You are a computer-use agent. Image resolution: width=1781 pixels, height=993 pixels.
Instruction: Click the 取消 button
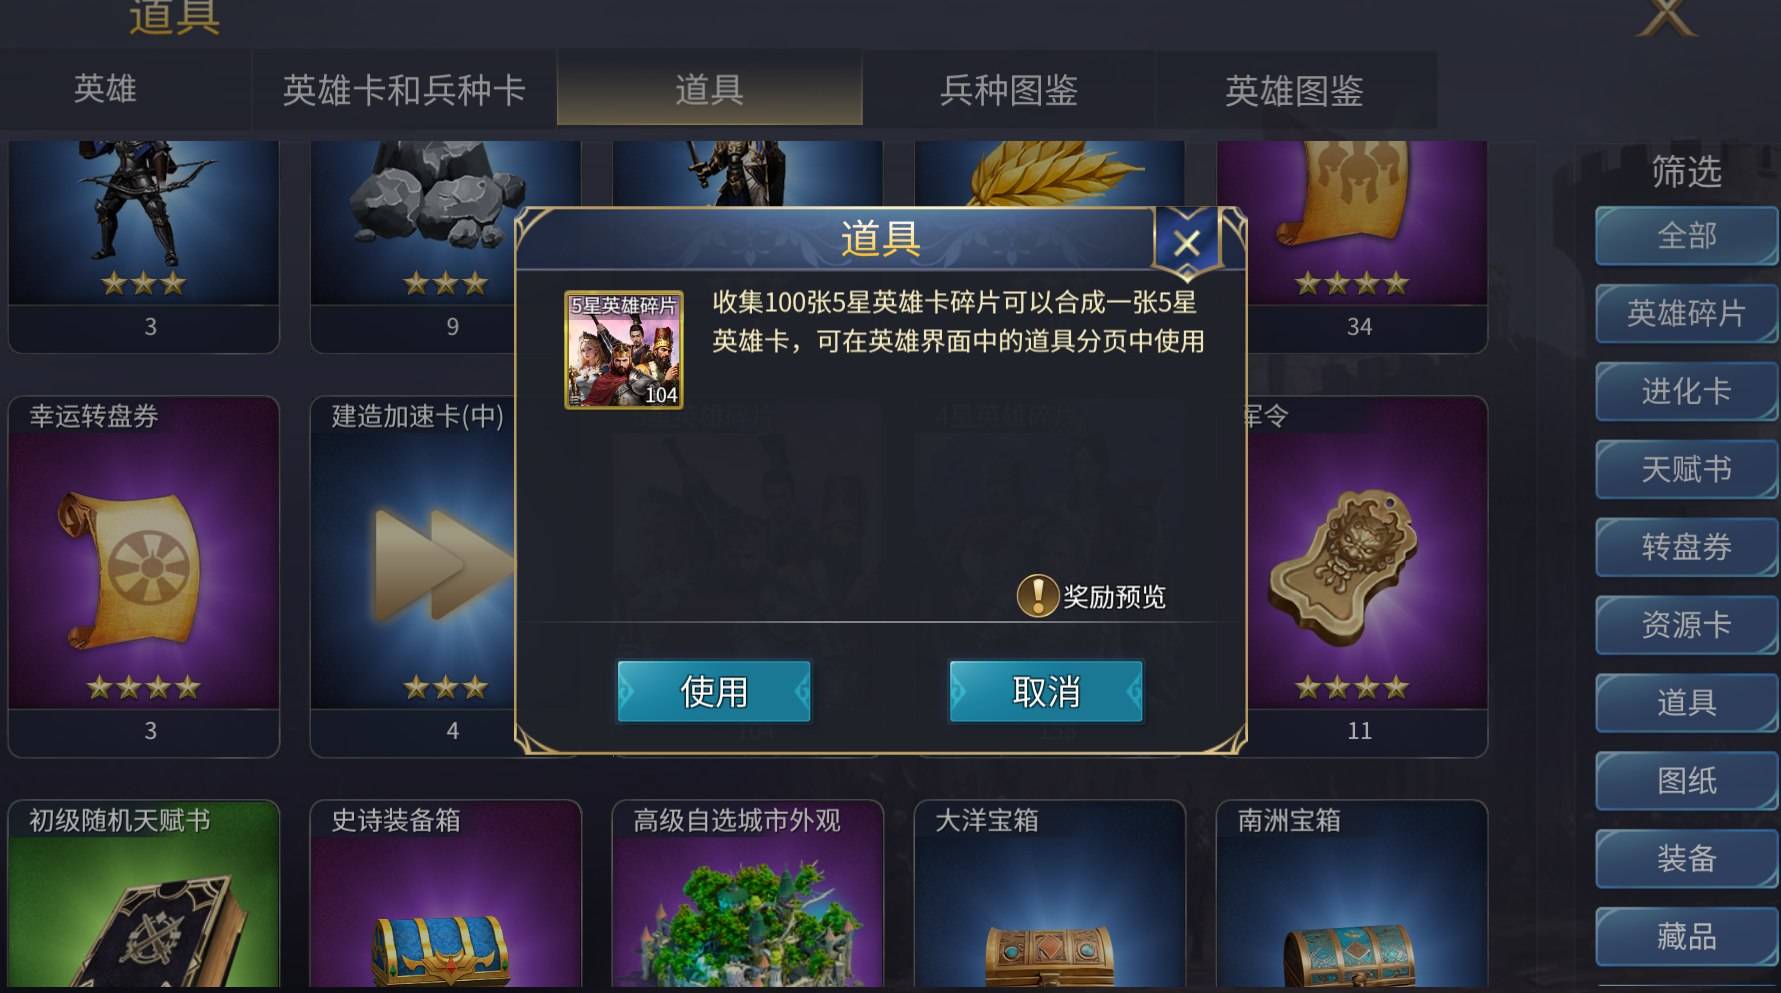(1046, 691)
